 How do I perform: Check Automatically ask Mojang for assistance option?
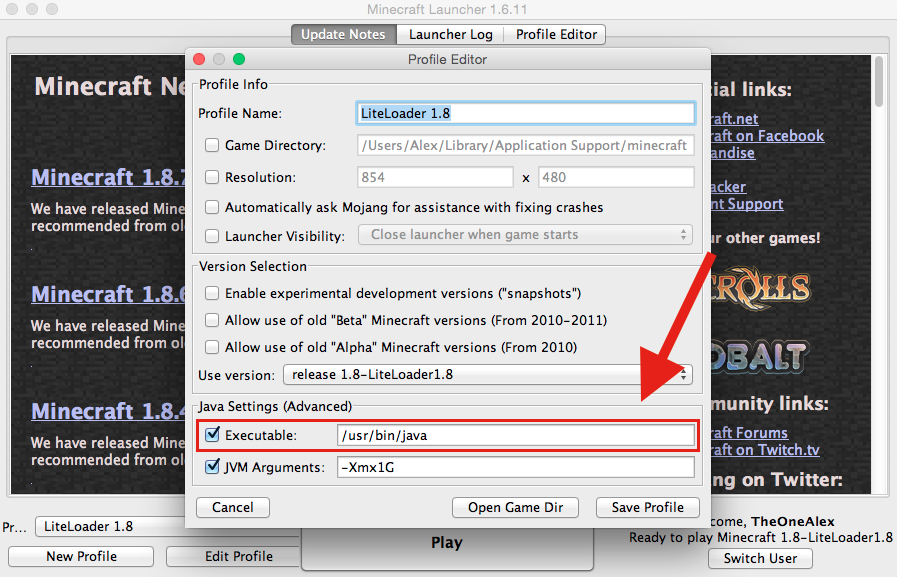coord(212,207)
